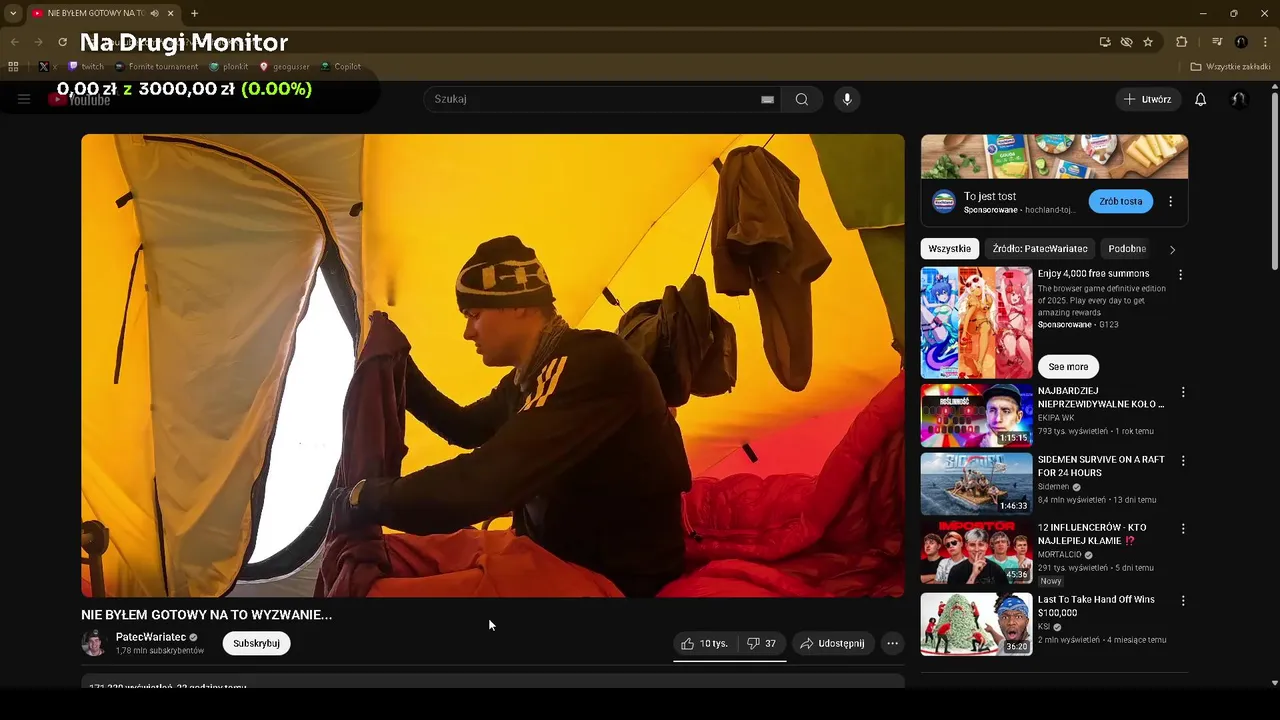Open options for 12 INFLUENCERÓW video
Image resolution: width=1280 pixels, height=720 pixels.
coord(1183,528)
